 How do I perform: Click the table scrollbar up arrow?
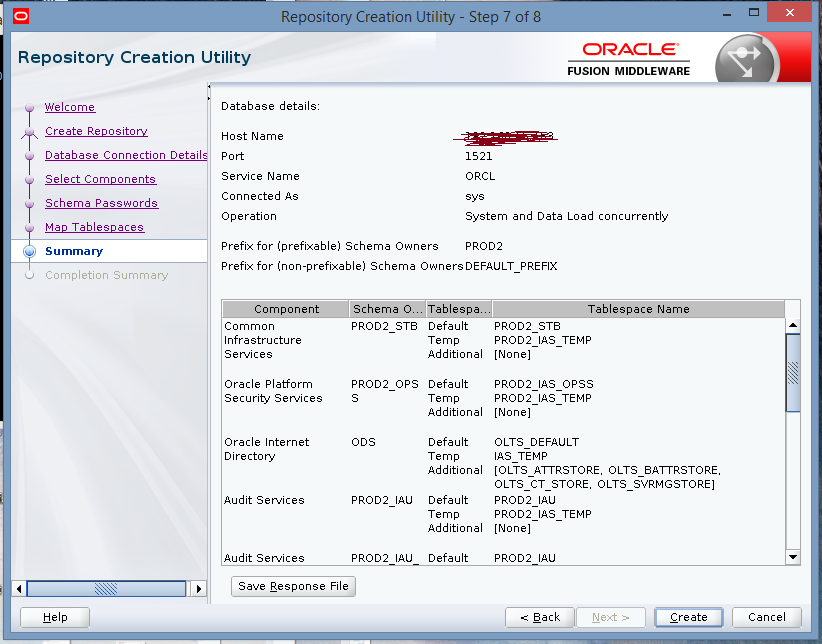tap(793, 326)
